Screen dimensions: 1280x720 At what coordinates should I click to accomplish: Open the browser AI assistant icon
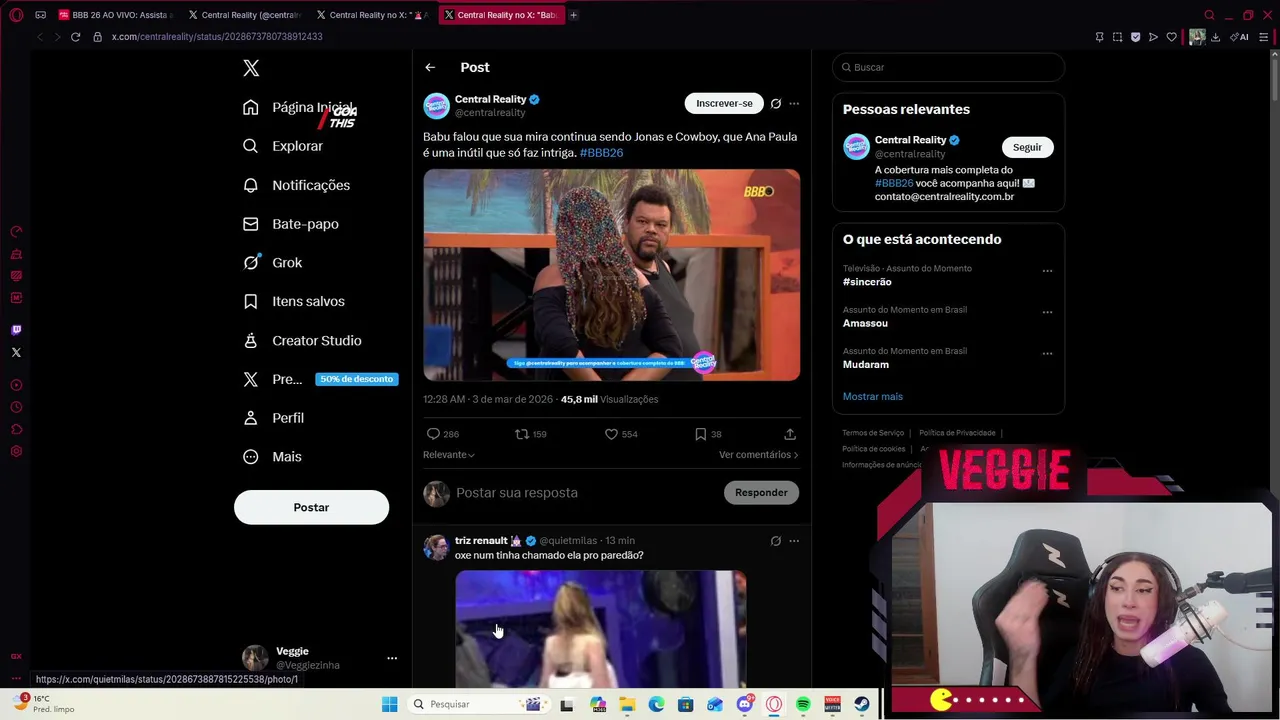pos(1240,37)
